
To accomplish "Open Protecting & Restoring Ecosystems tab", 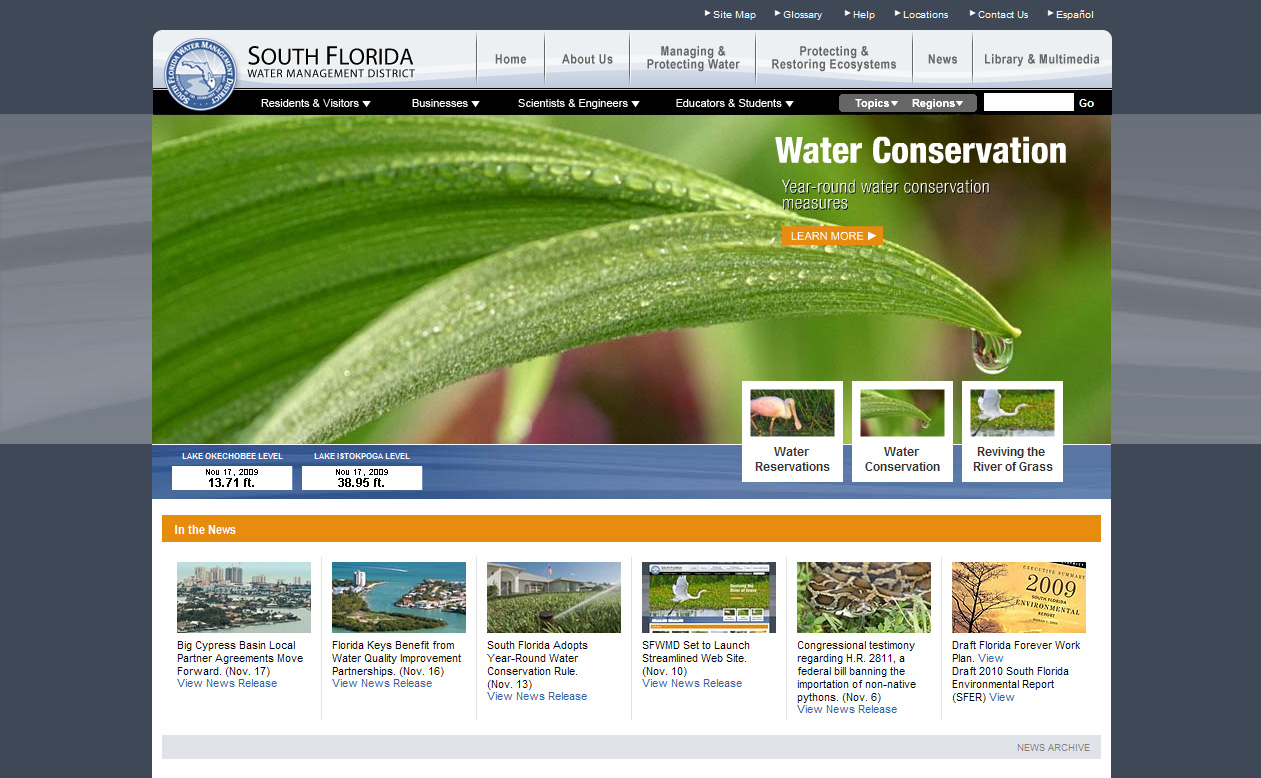I will [834, 58].
